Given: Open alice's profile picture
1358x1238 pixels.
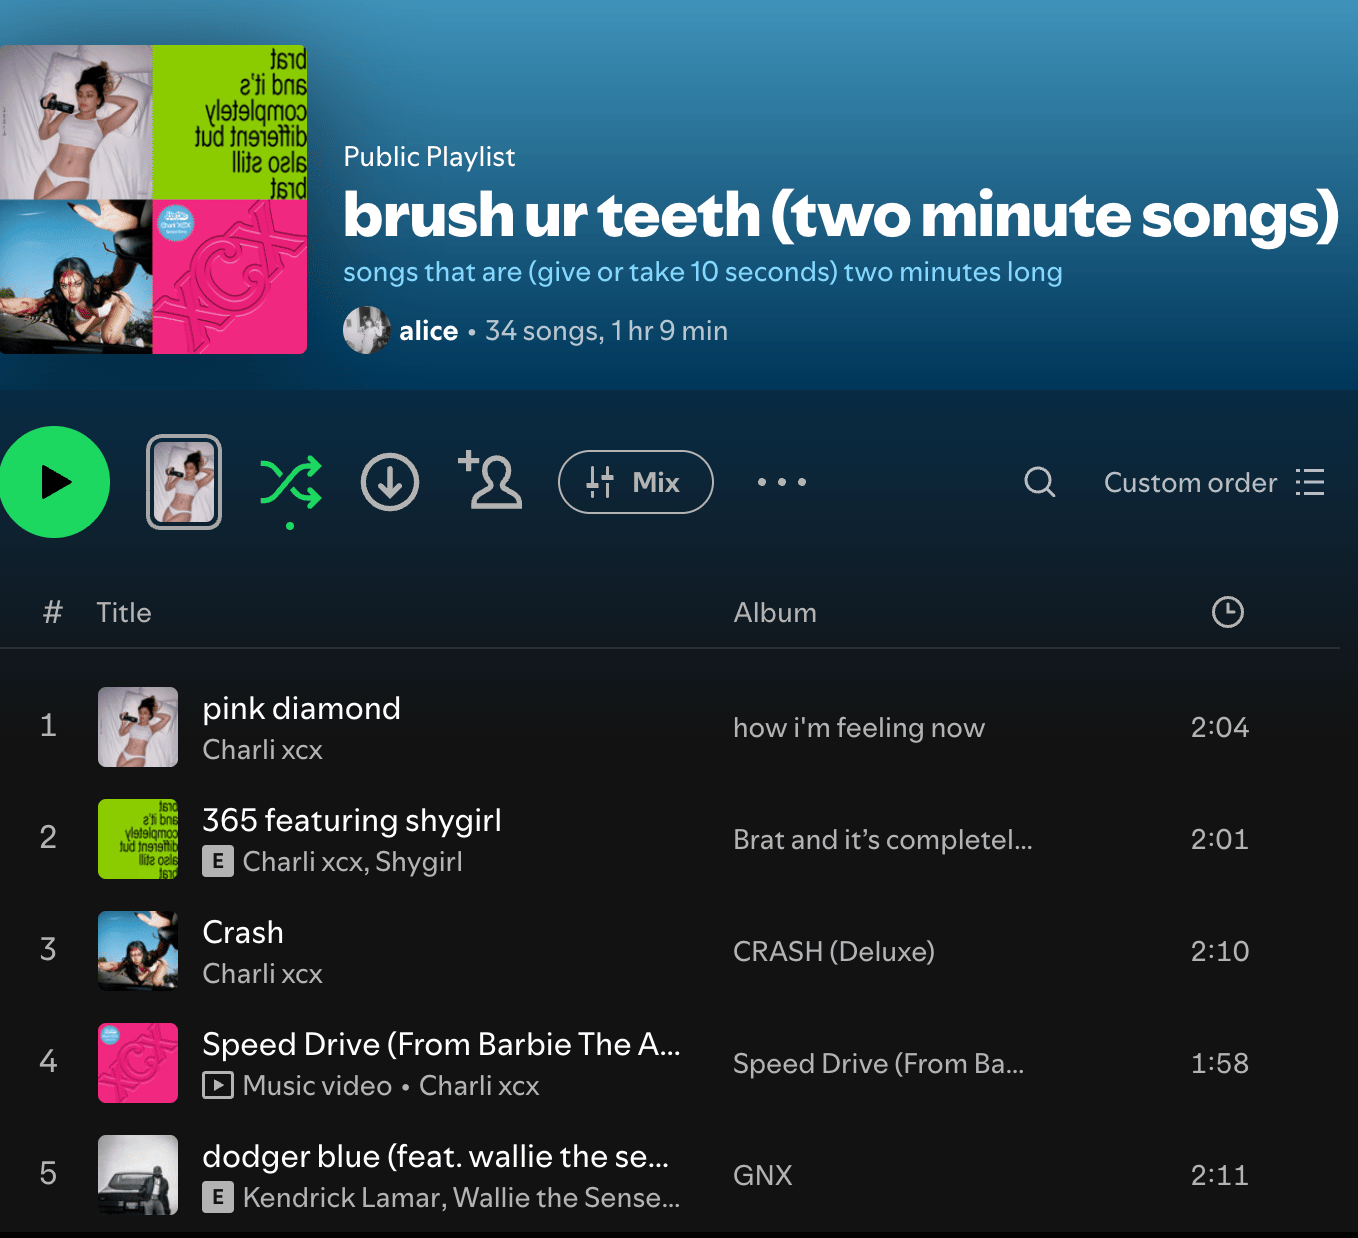Looking at the screenshot, I should point(367,330).
